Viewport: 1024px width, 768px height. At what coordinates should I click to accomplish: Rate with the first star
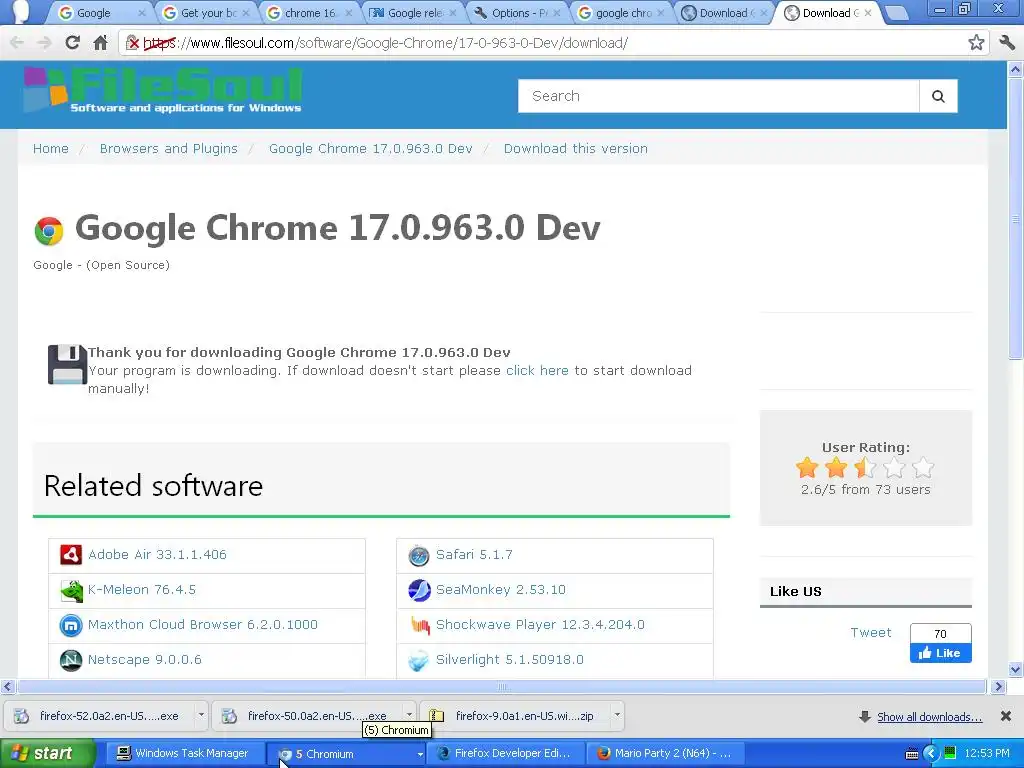click(x=807, y=468)
